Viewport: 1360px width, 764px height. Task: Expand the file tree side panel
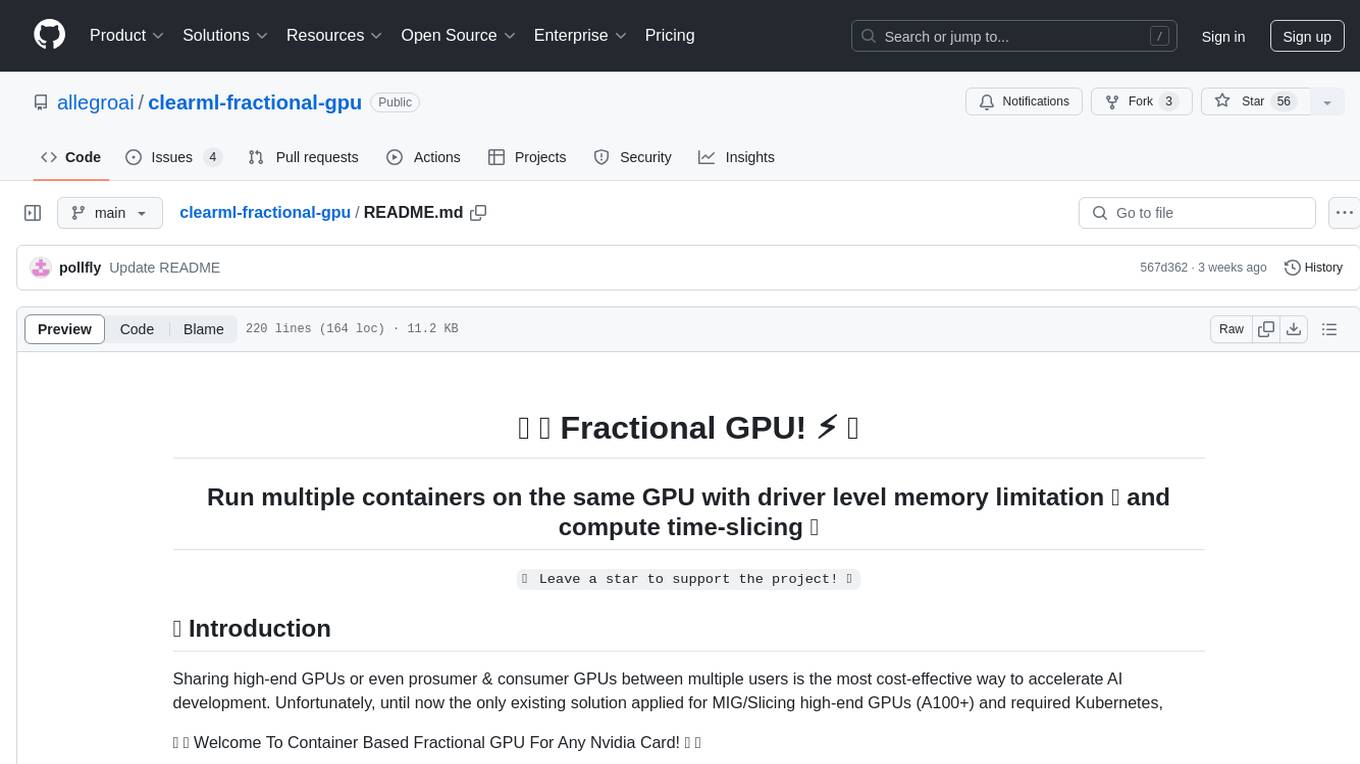pos(33,213)
